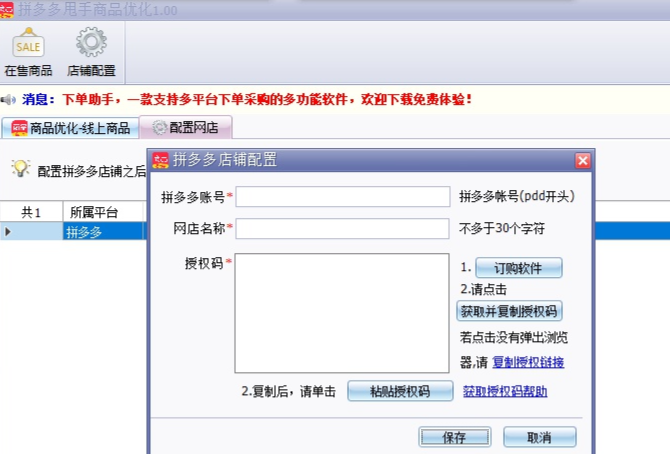Close the 拼多多店铺配置 dialog
Viewport: 670px width, 454px height.
click(x=582, y=161)
